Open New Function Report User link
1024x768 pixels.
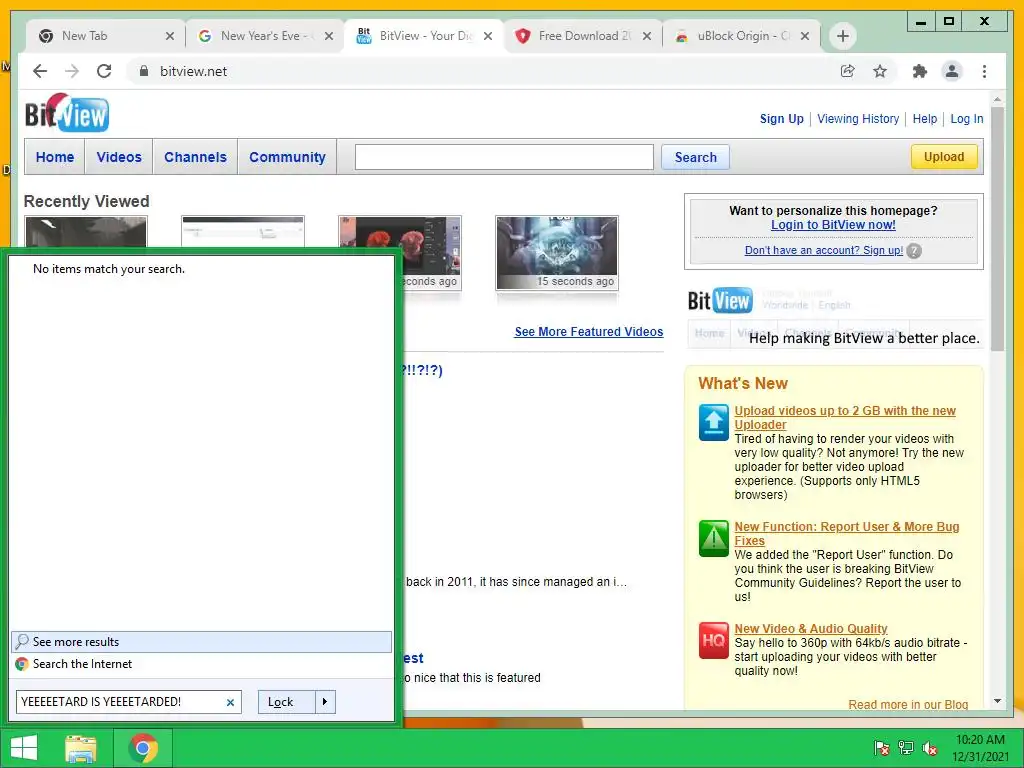click(846, 534)
